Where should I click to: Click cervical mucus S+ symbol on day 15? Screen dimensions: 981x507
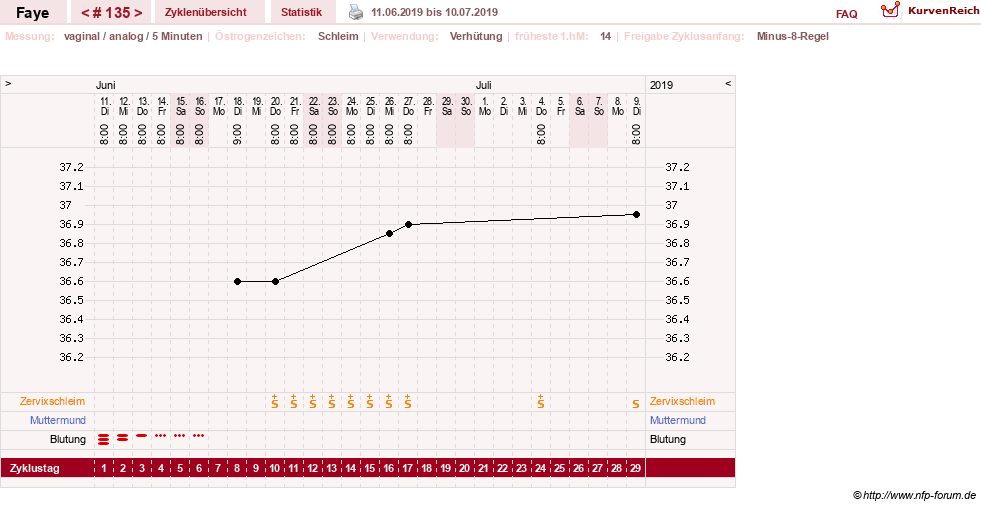(370, 401)
